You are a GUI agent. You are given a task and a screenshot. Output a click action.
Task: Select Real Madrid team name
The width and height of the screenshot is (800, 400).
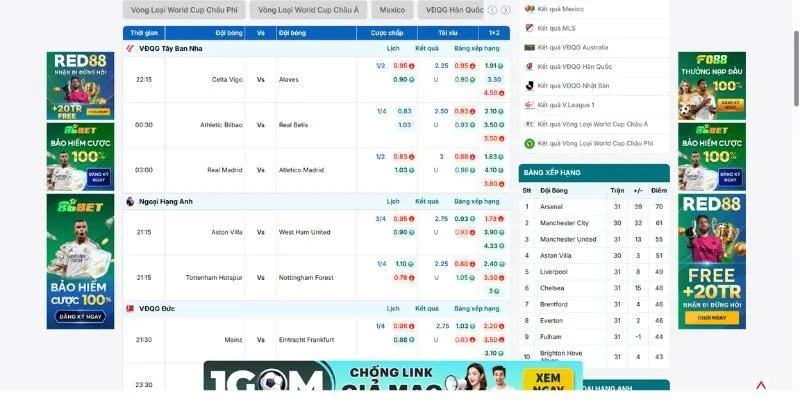tap(225, 170)
